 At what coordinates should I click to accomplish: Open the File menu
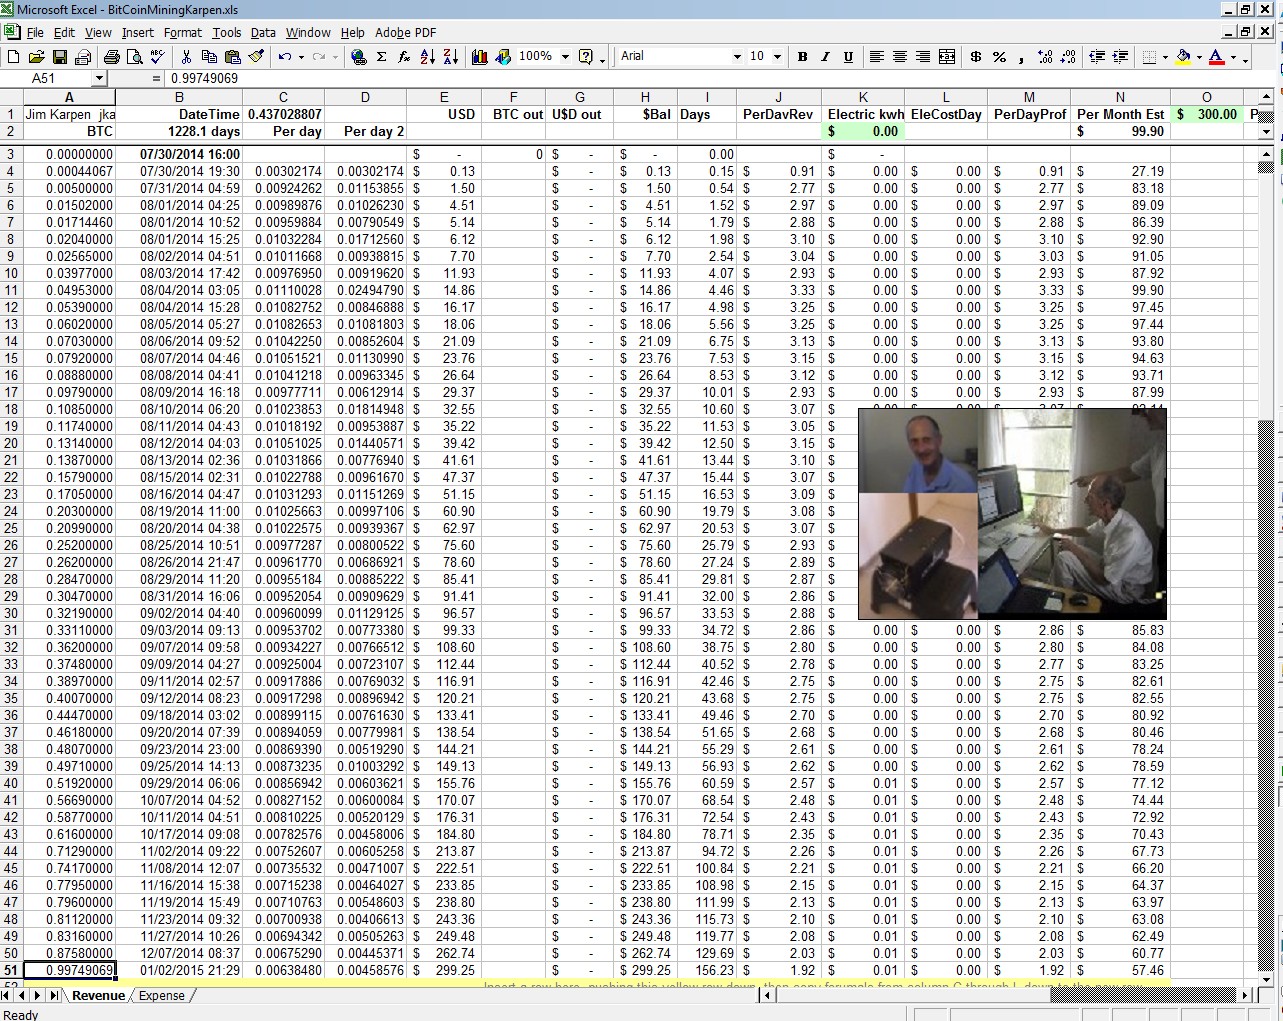click(x=35, y=32)
